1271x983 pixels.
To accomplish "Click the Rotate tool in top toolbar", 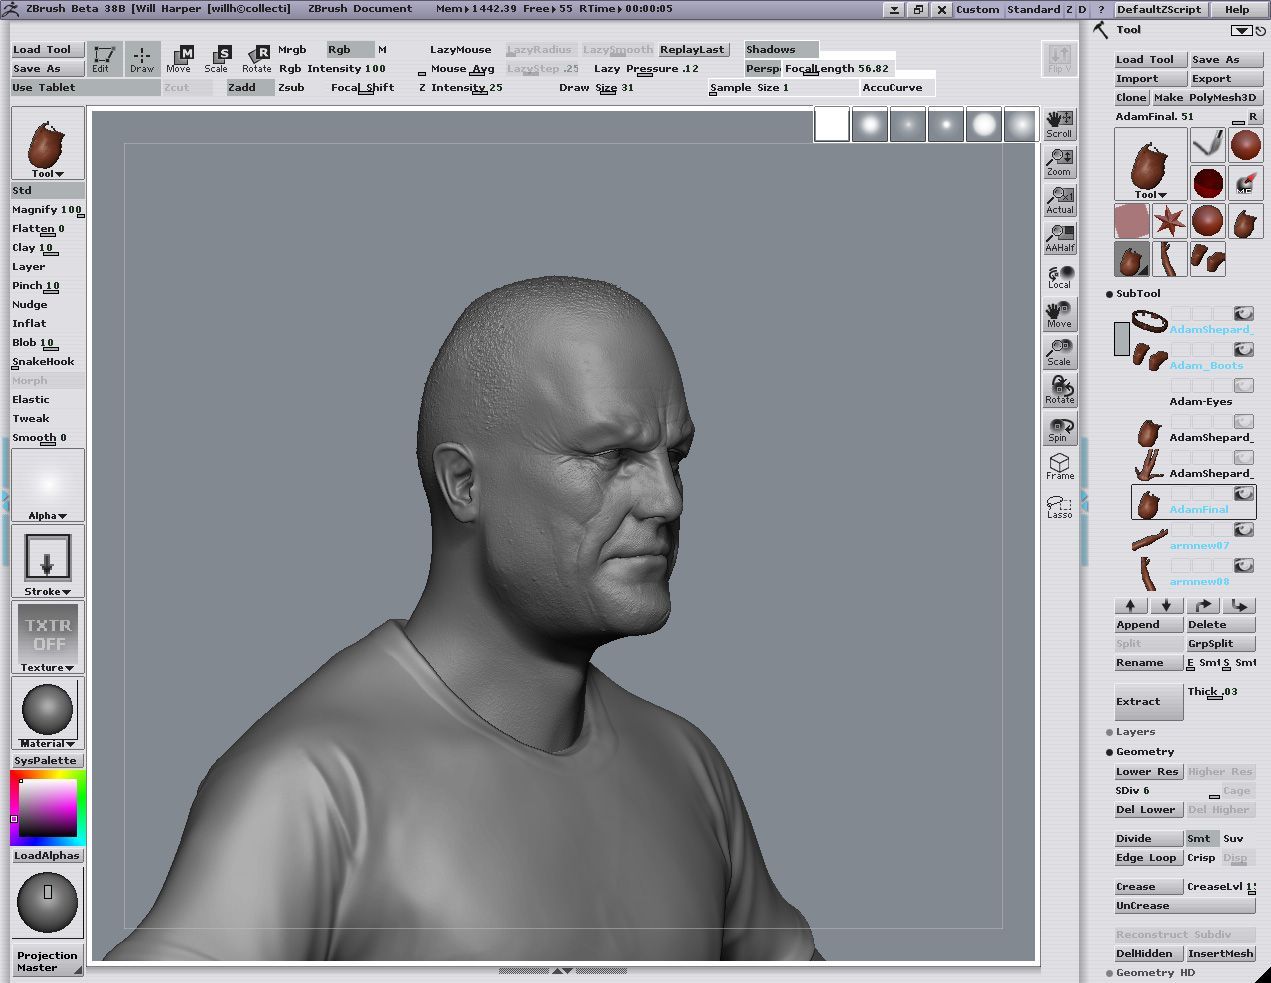I will (257, 58).
